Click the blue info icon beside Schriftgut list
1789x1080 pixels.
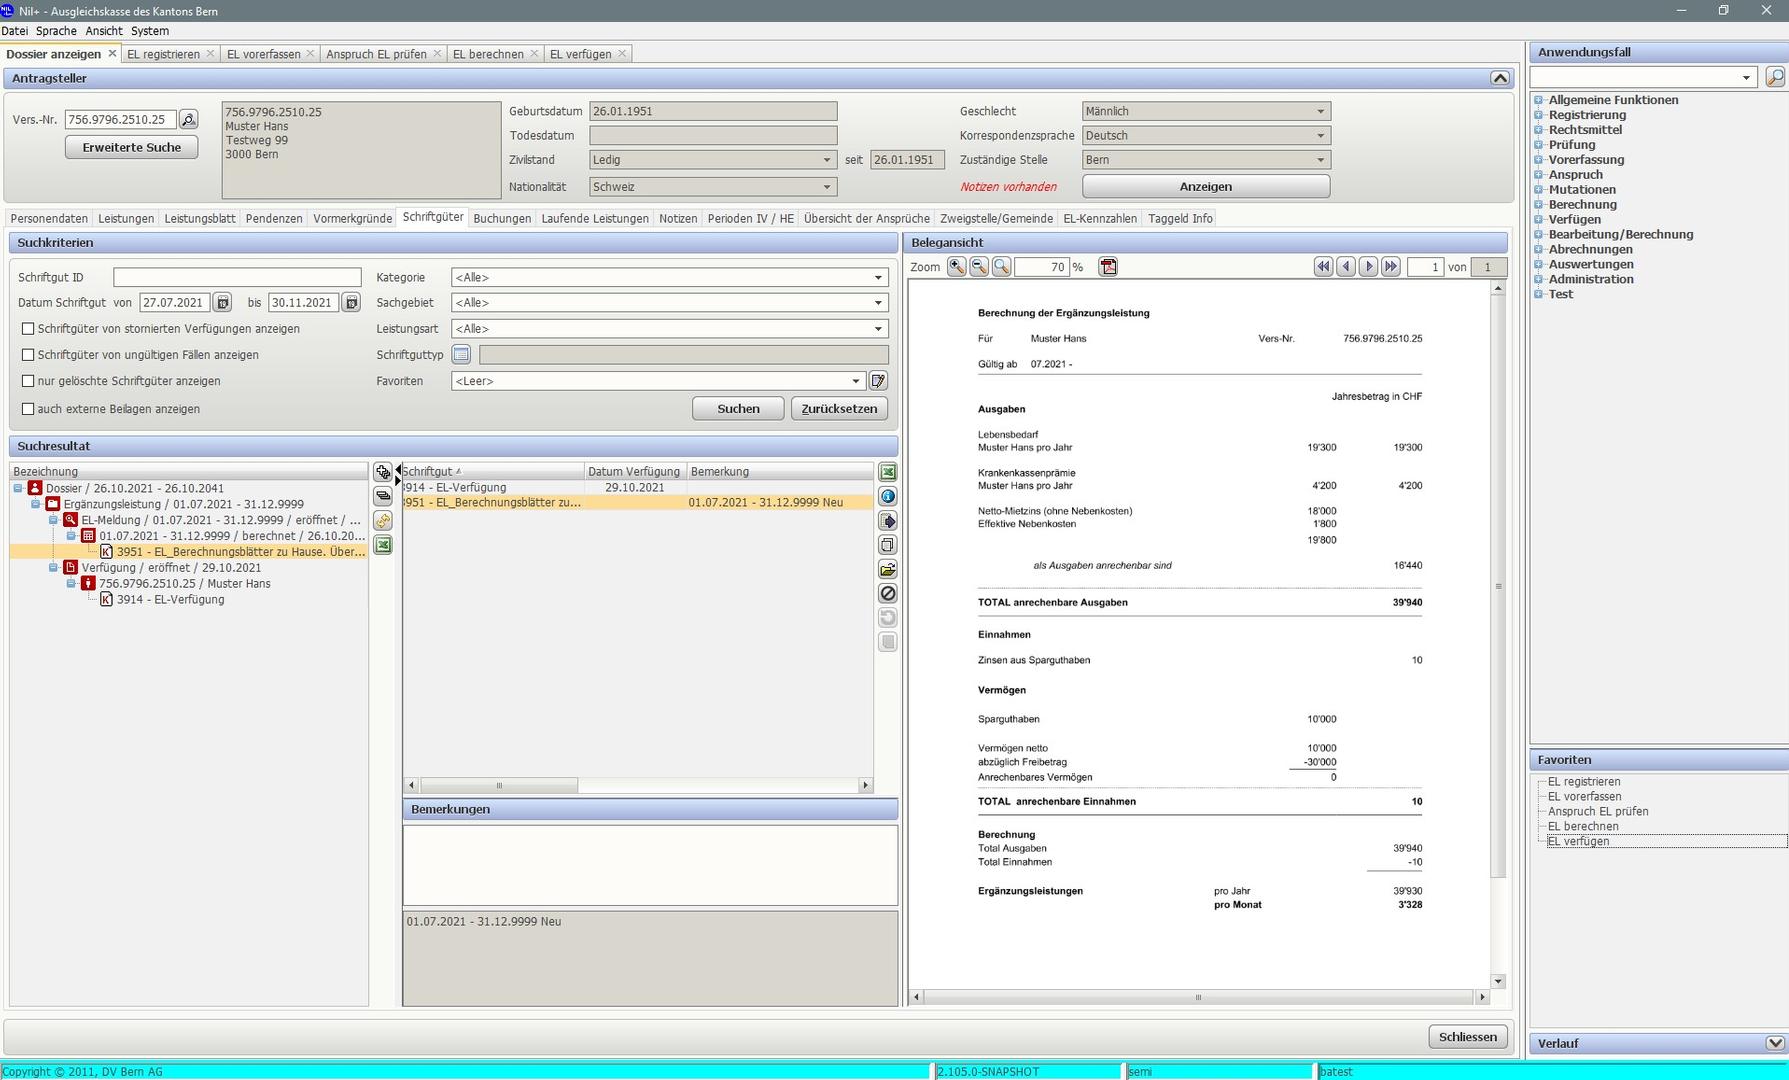tap(887, 496)
